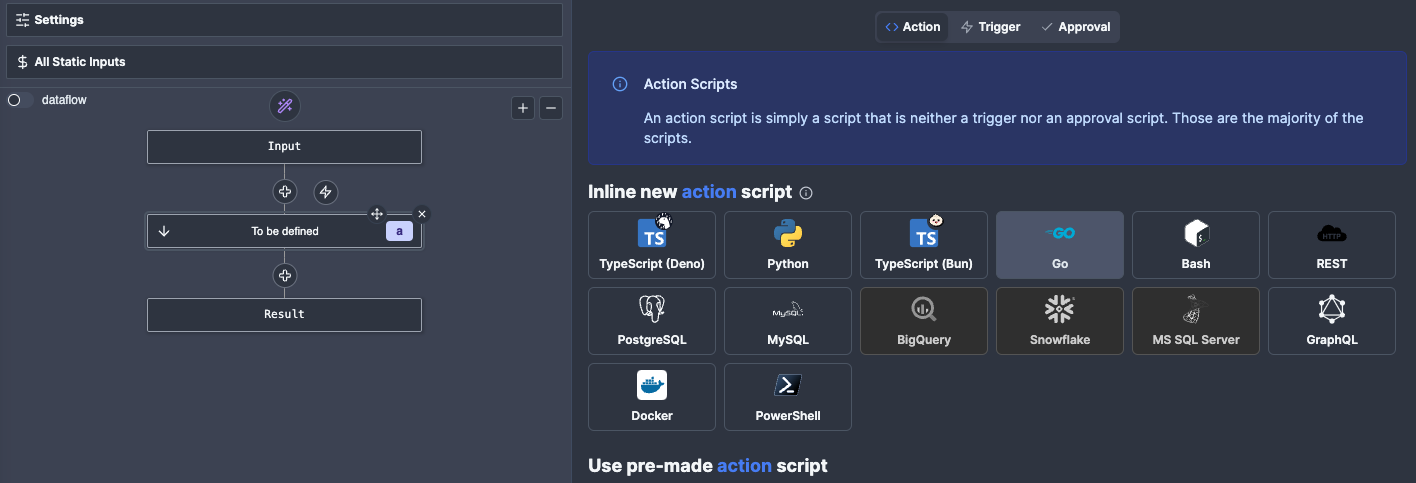1416x483 pixels.
Task: Choose Go script language
Action: point(1060,245)
